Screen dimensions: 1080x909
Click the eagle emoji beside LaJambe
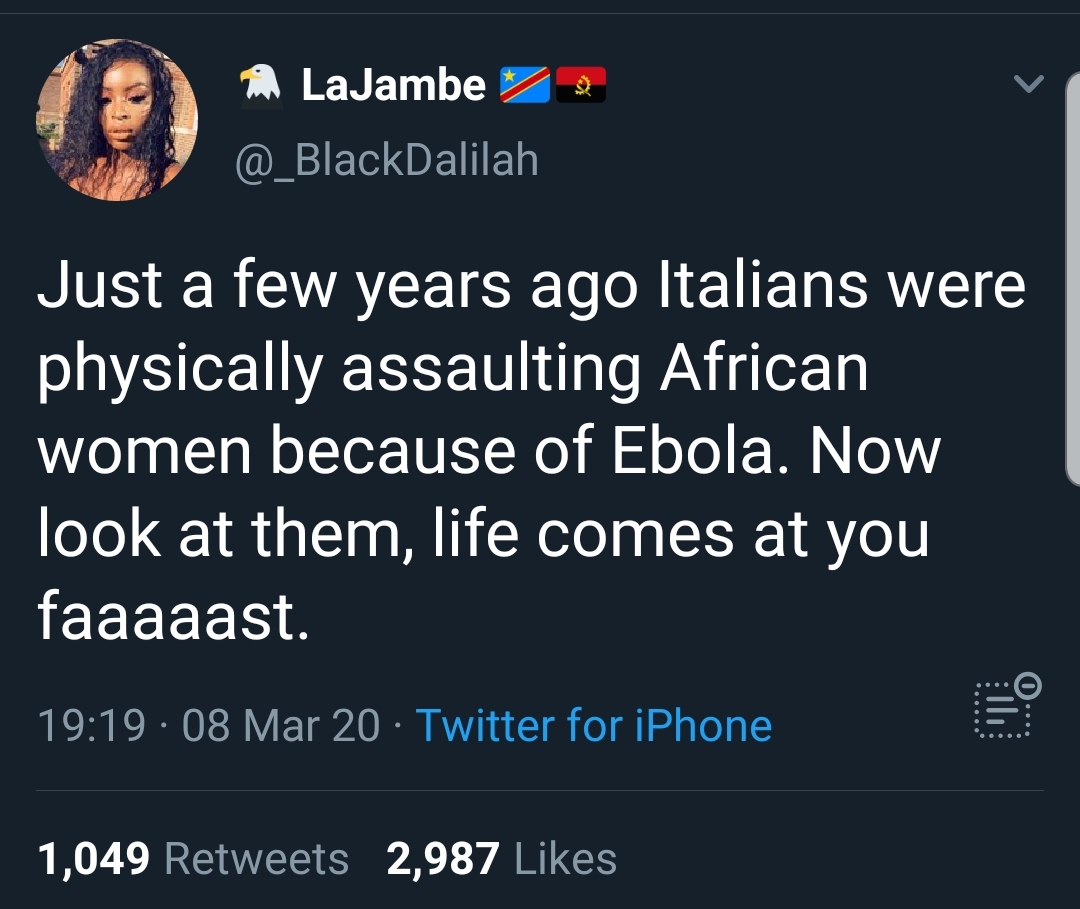[x=262, y=84]
